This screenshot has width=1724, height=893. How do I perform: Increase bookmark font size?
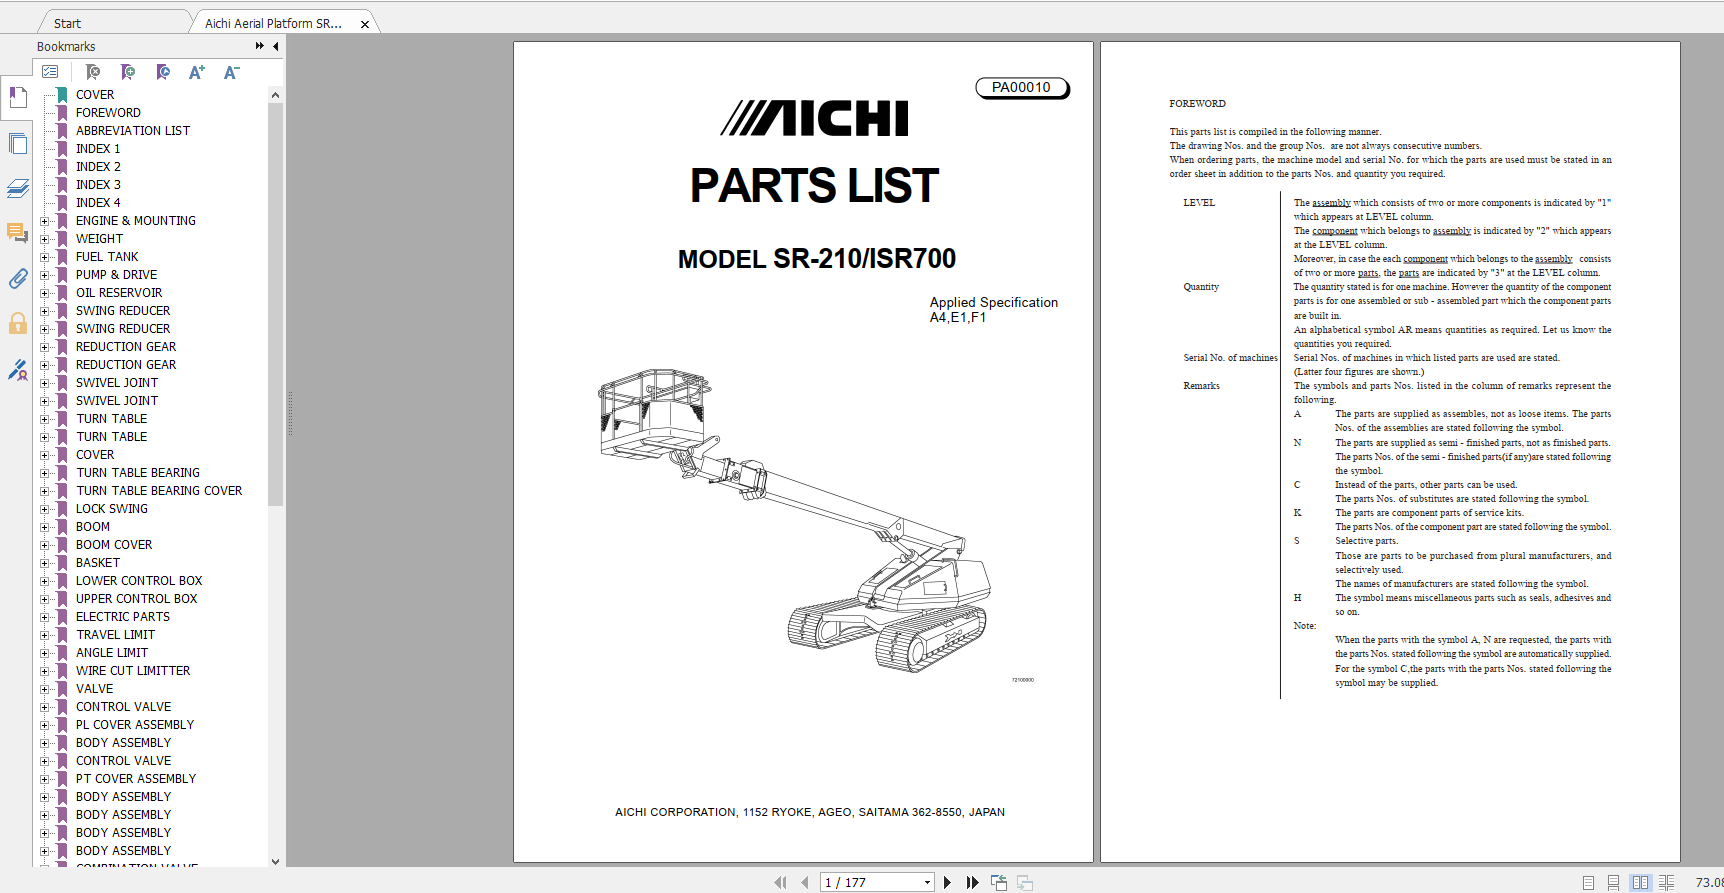click(197, 72)
